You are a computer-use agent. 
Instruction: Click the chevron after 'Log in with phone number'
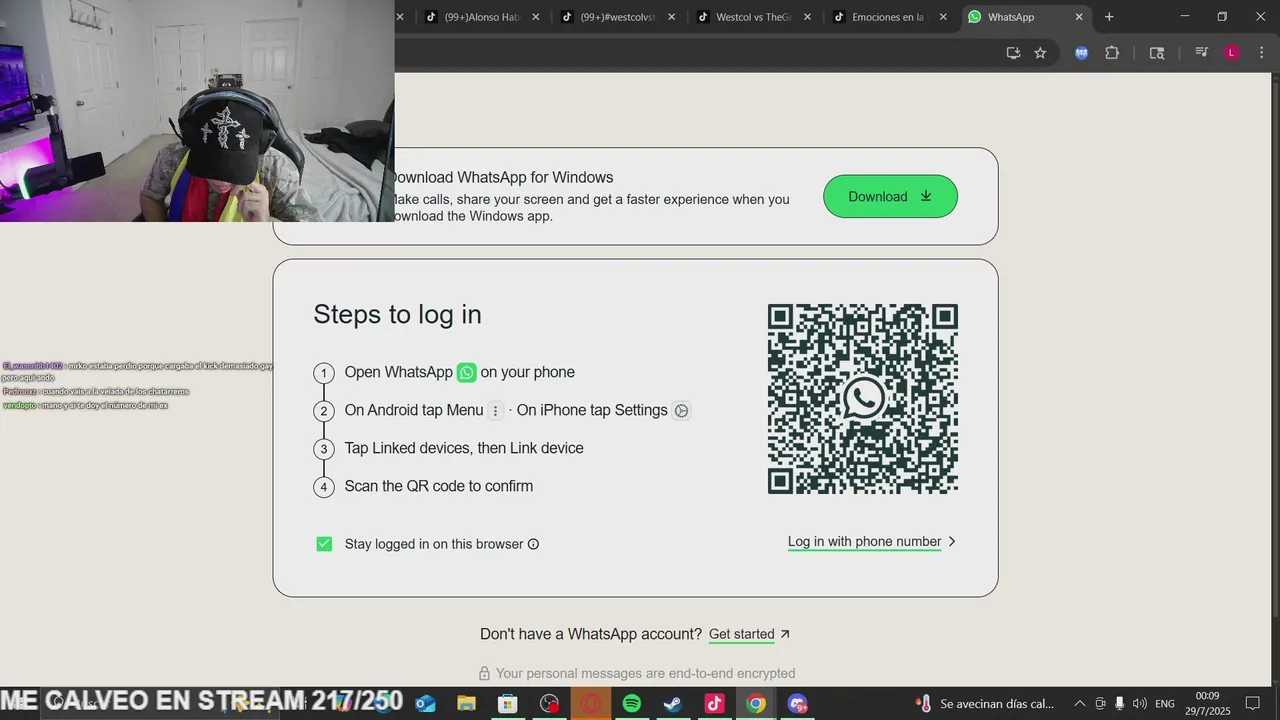pyautogui.click(x=952, y=542)
